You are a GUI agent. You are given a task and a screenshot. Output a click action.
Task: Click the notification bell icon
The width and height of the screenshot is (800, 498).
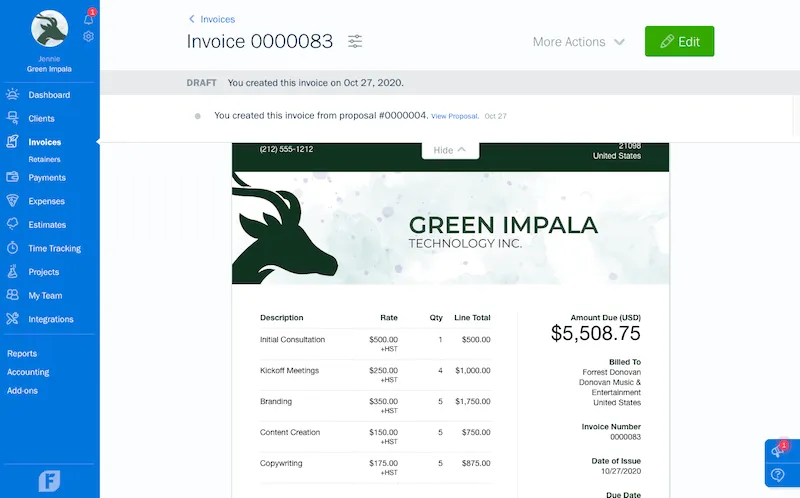88,18
